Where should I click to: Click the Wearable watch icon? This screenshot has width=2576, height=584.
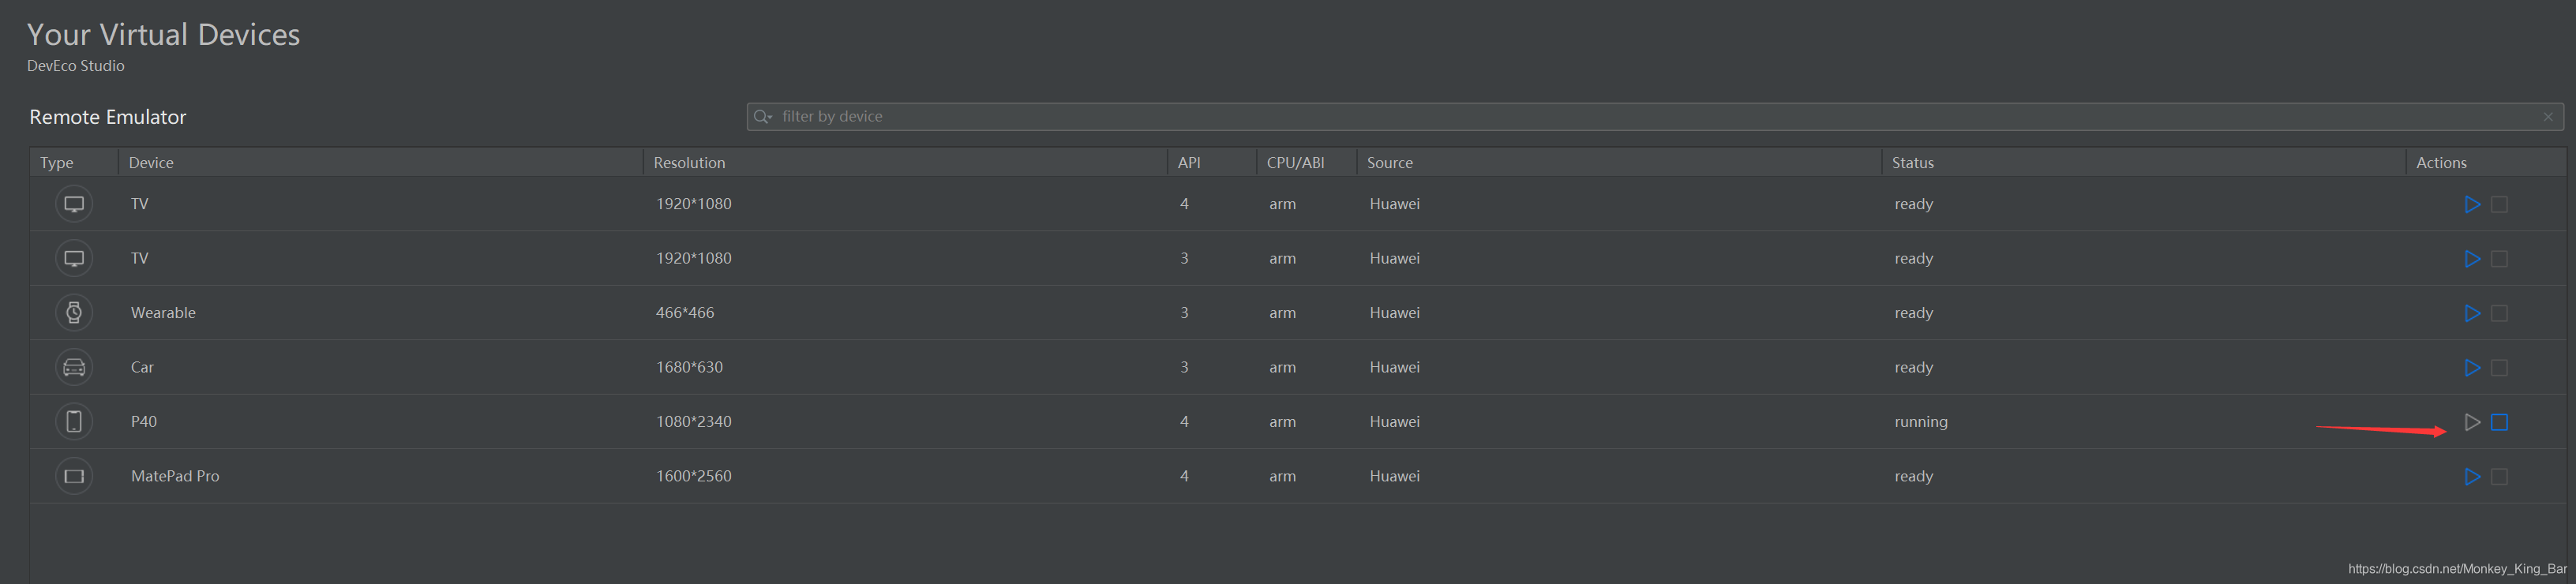(x=74, y=313)
